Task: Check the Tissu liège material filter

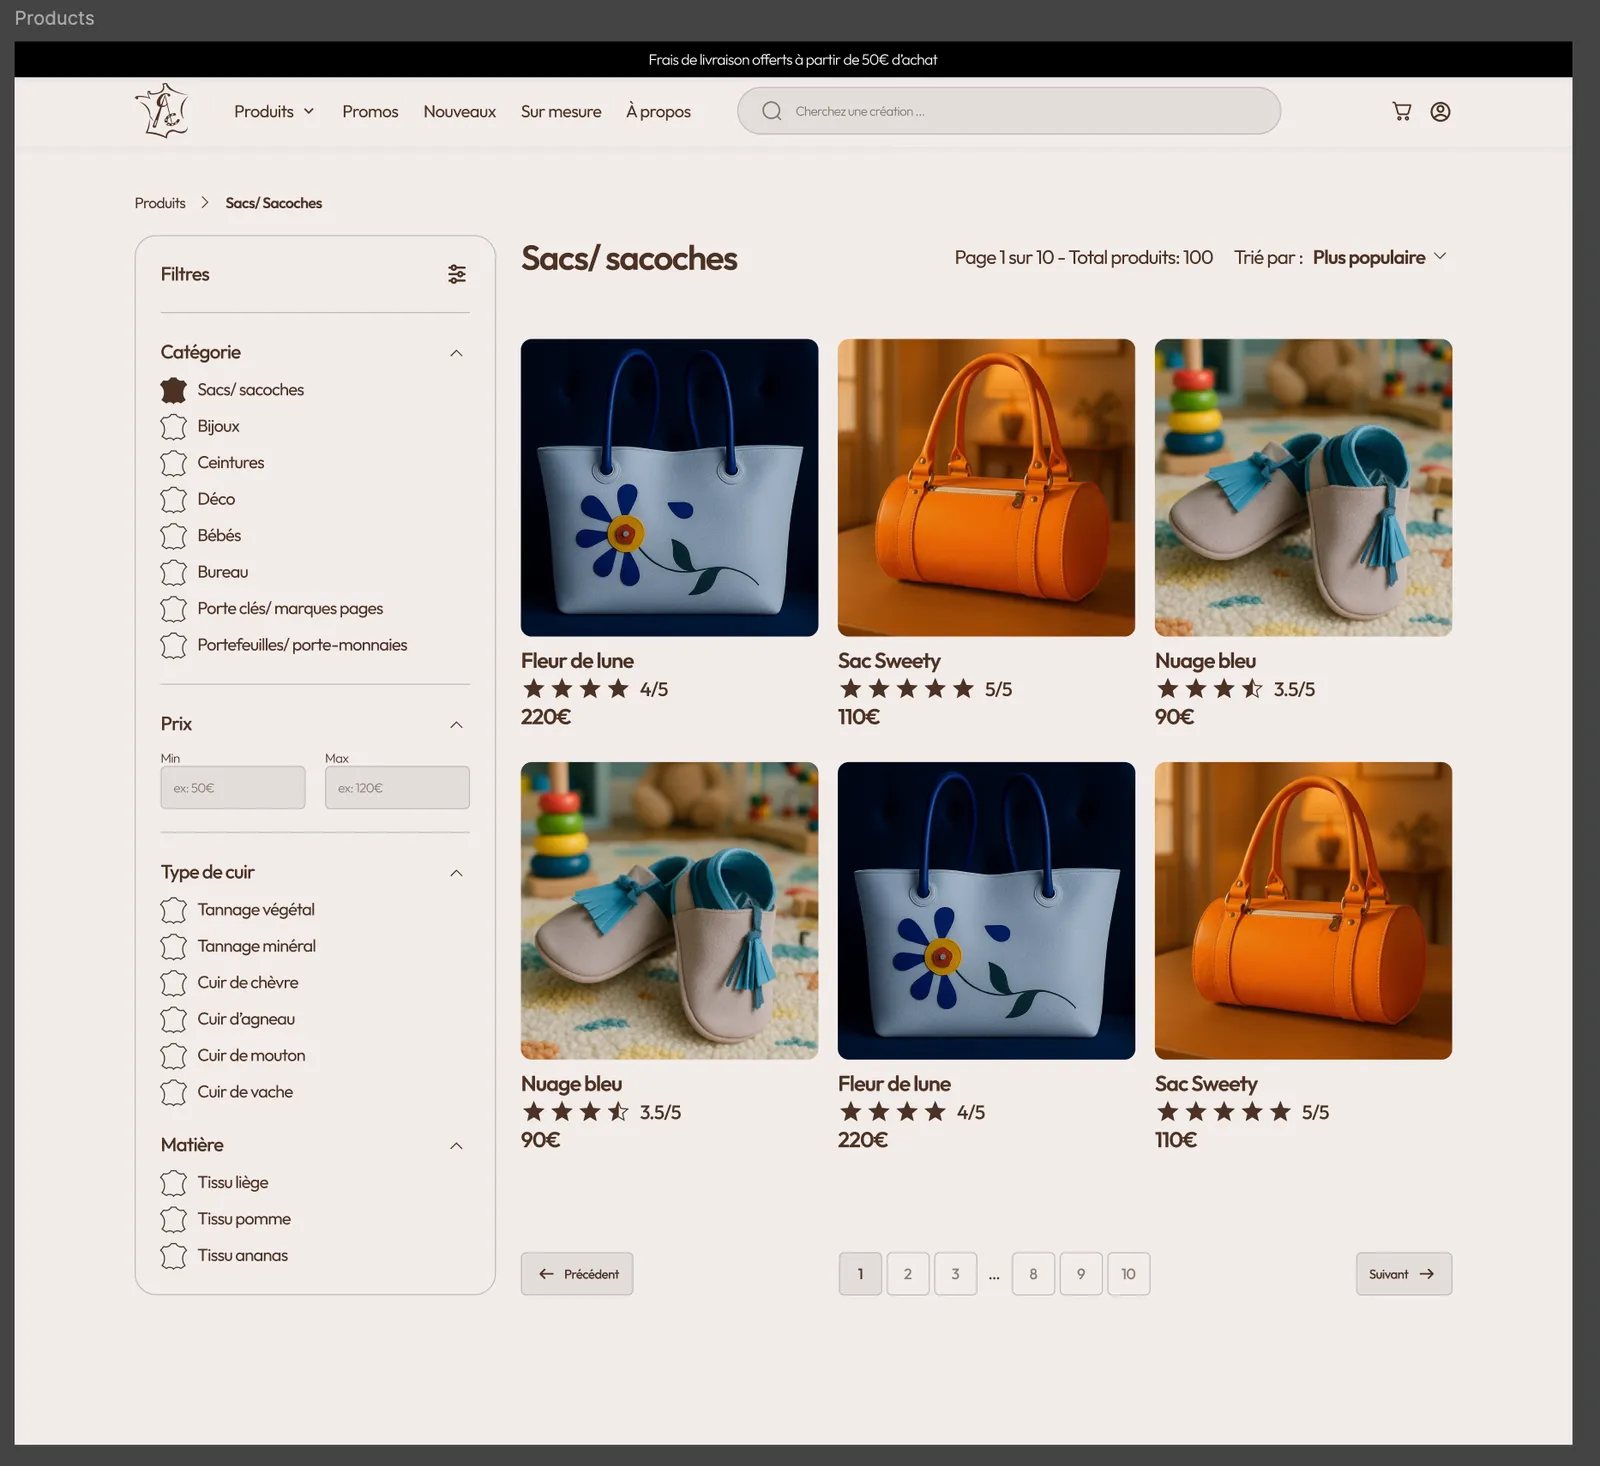Action: tap(172, 1182)
